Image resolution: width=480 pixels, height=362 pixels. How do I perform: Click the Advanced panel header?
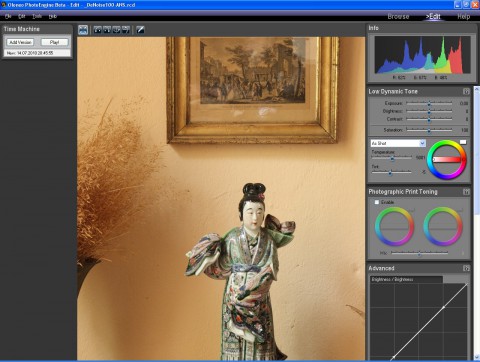click(419, 268)
